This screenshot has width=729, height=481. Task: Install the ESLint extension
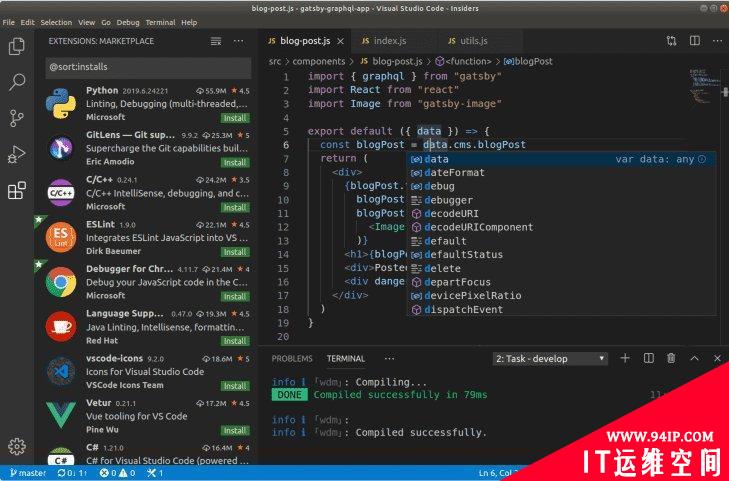tap(235, 252)
